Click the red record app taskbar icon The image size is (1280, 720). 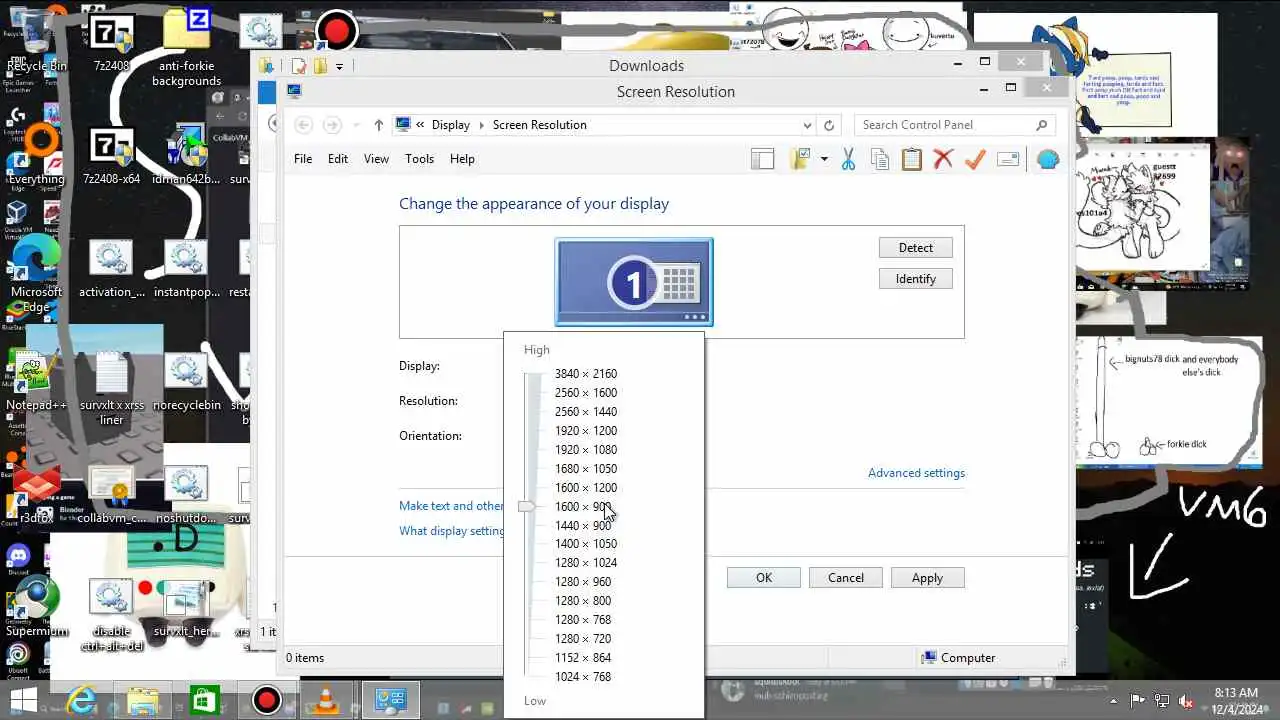pyautogui.click(x=266, y=700)
